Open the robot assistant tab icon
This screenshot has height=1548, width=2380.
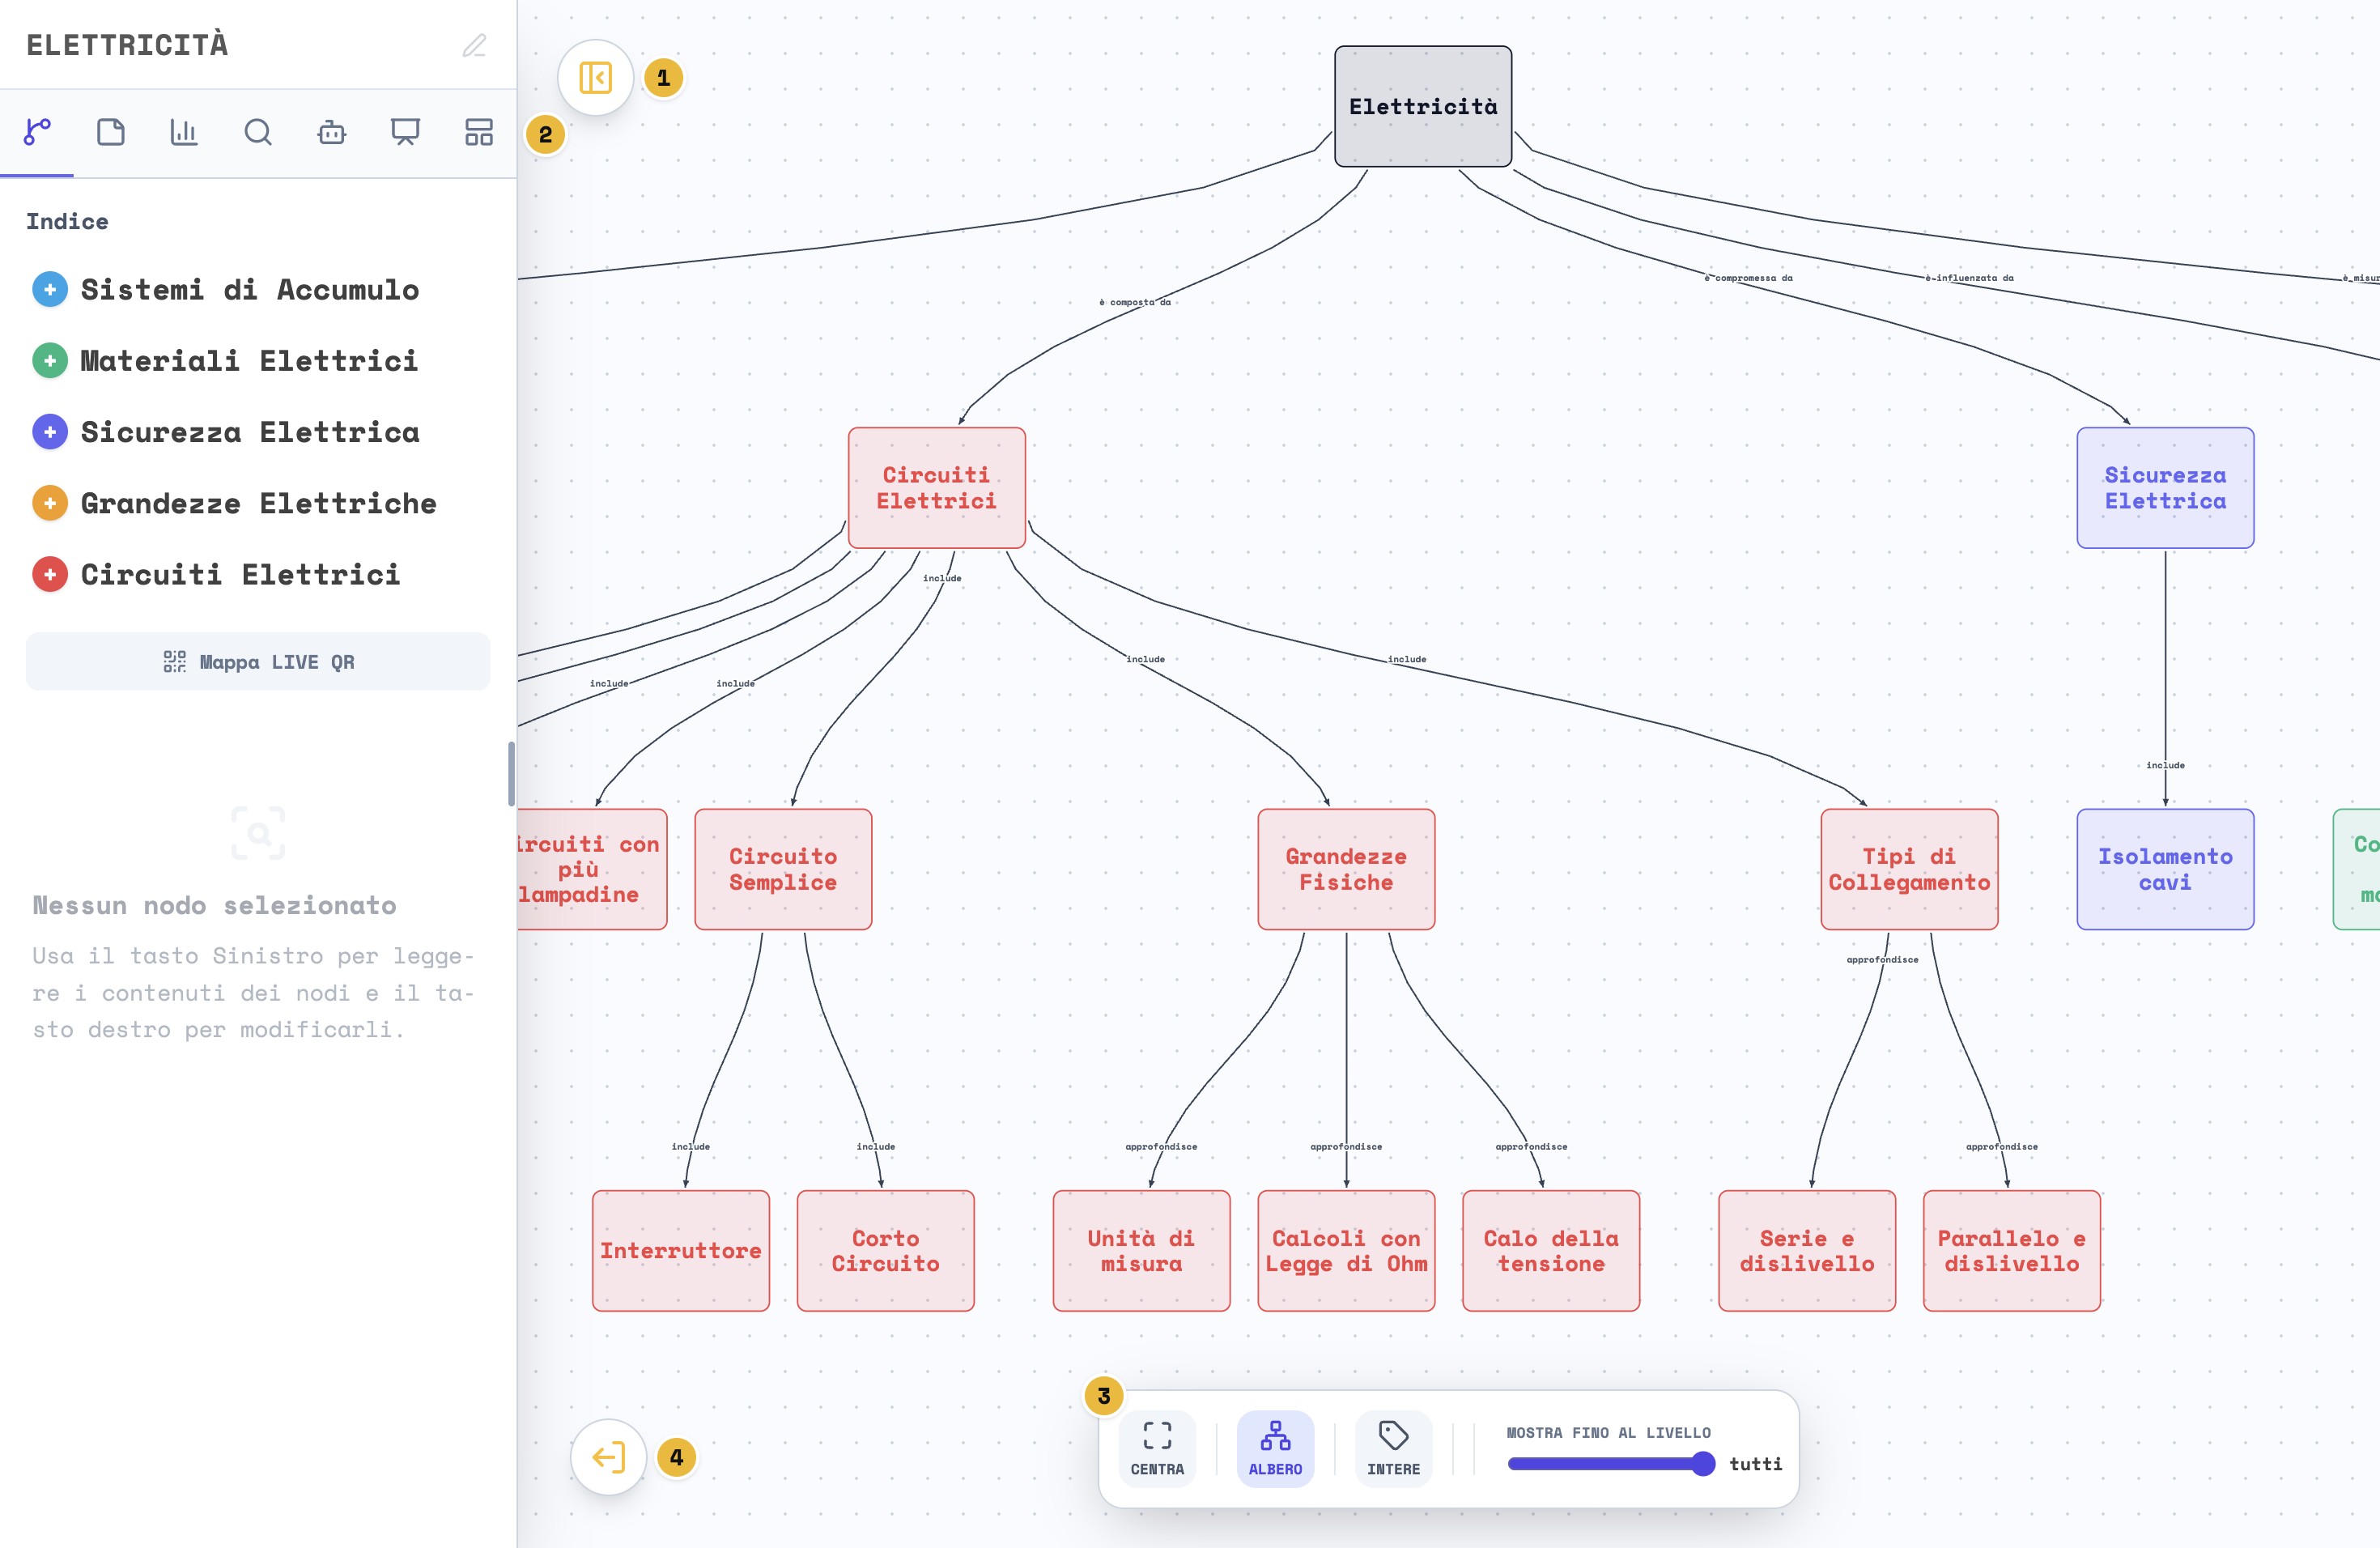(332, 132)
